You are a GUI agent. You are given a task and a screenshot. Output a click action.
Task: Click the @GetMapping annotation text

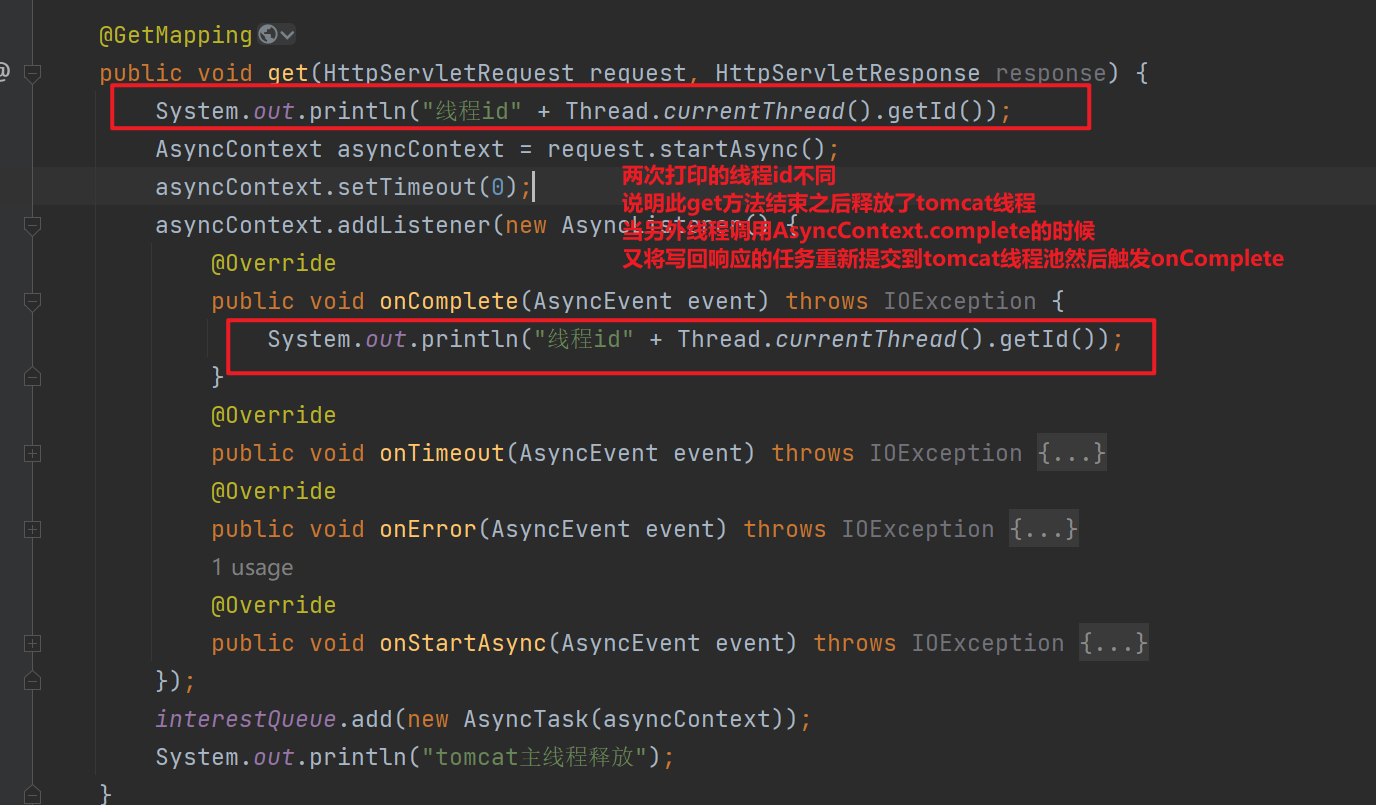[x=175, y=35]
